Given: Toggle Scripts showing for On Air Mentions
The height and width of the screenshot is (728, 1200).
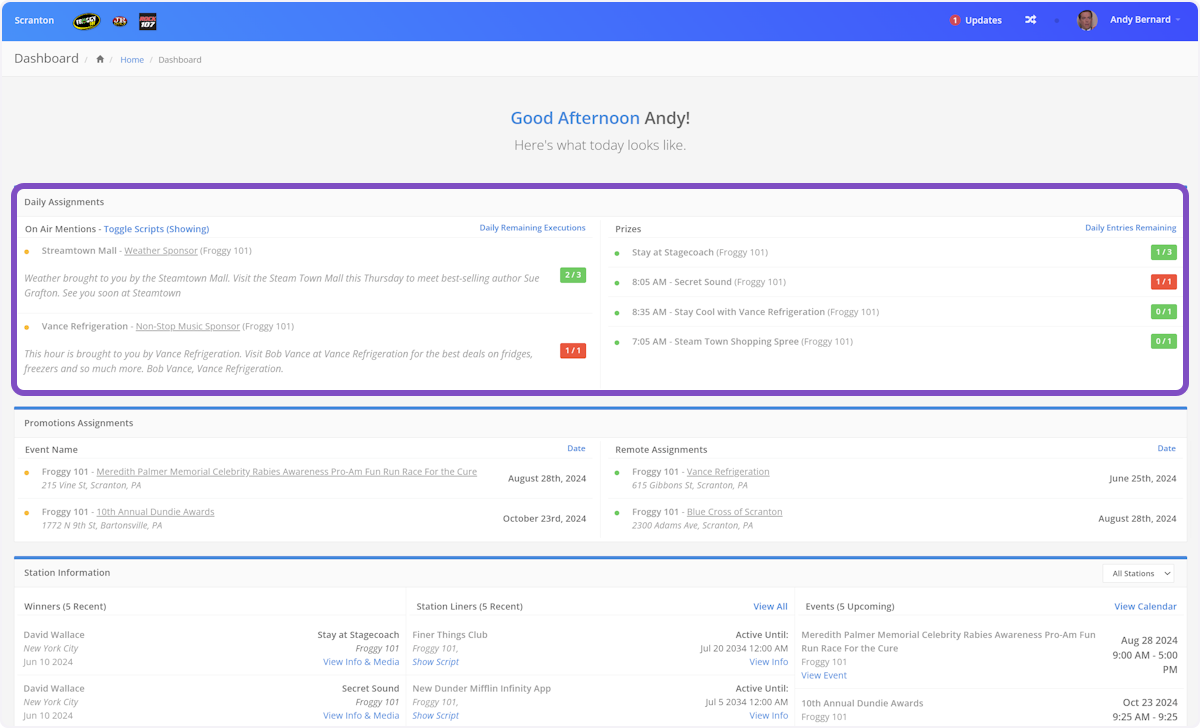Looking at the screenshot, I should 156,229.
